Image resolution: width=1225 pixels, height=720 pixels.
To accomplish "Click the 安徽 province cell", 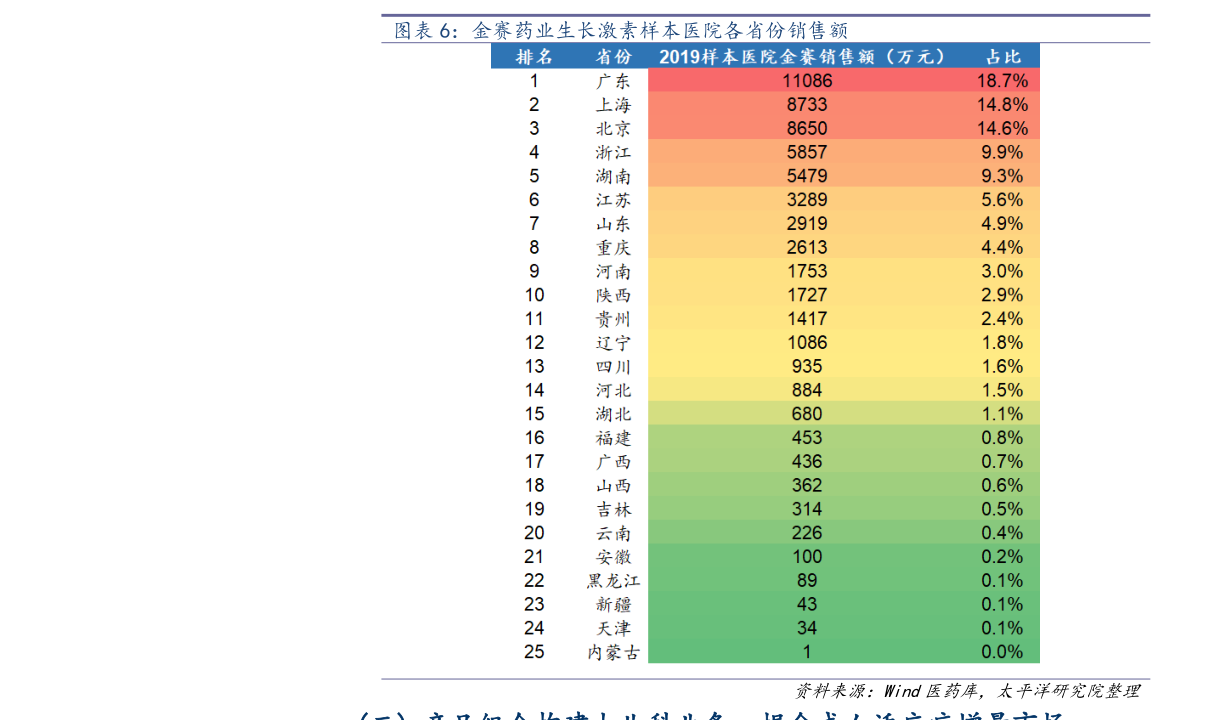I will tap(613, 557).
